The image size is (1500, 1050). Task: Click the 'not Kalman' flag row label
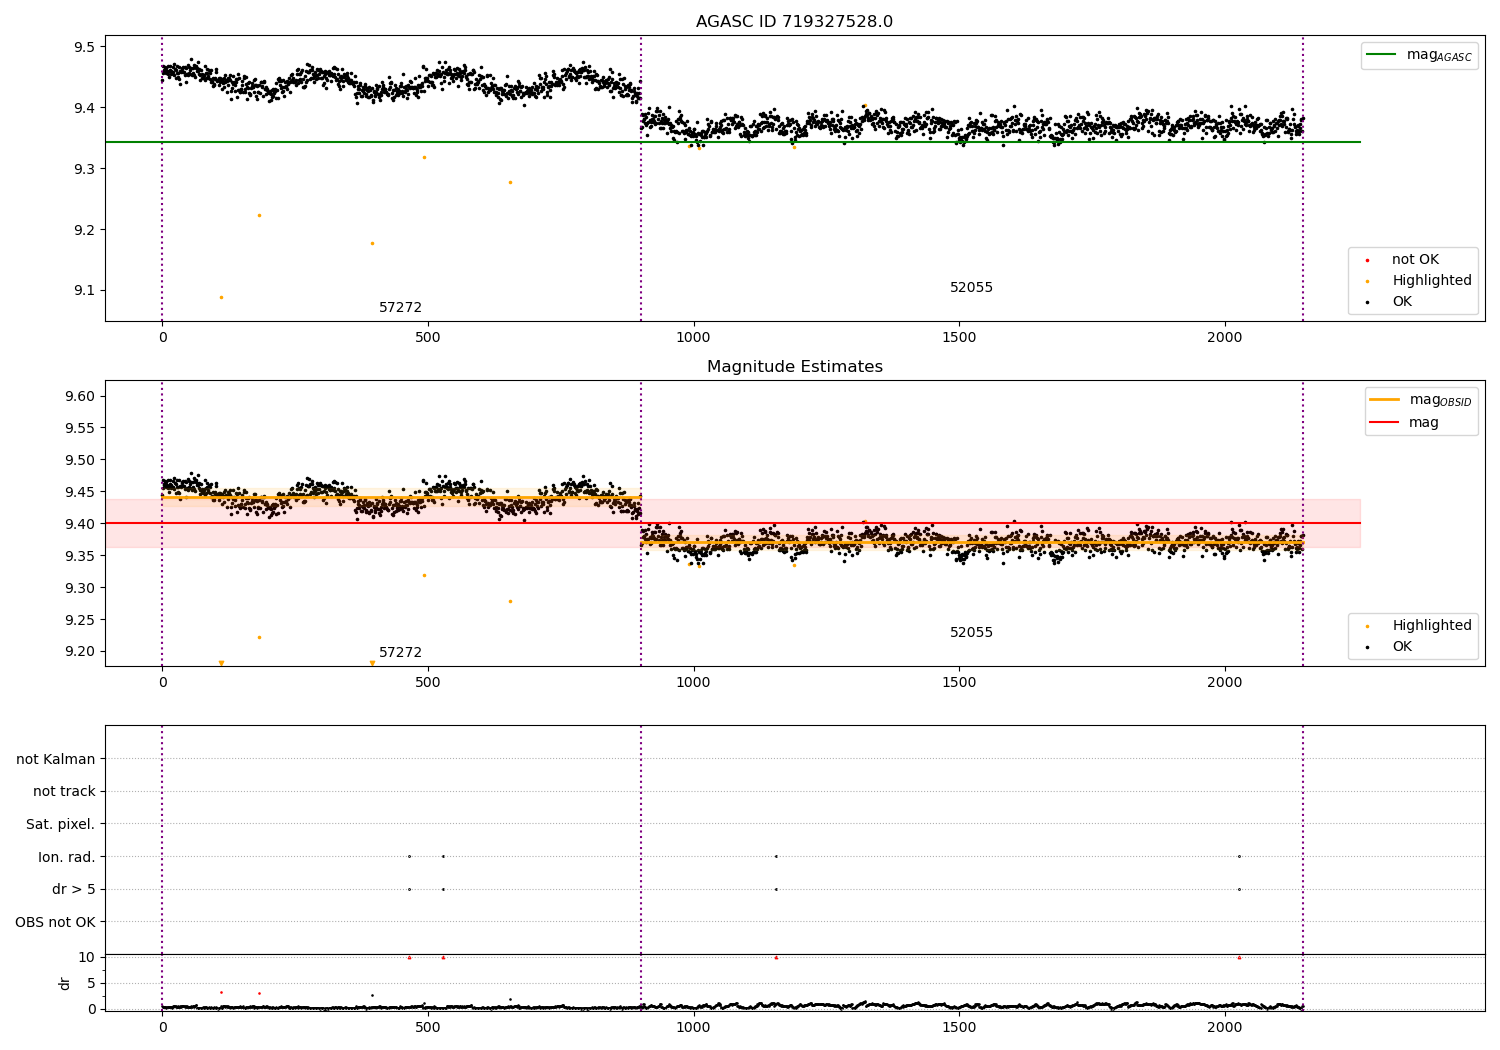pyautogui.click(x=56, y=759)
